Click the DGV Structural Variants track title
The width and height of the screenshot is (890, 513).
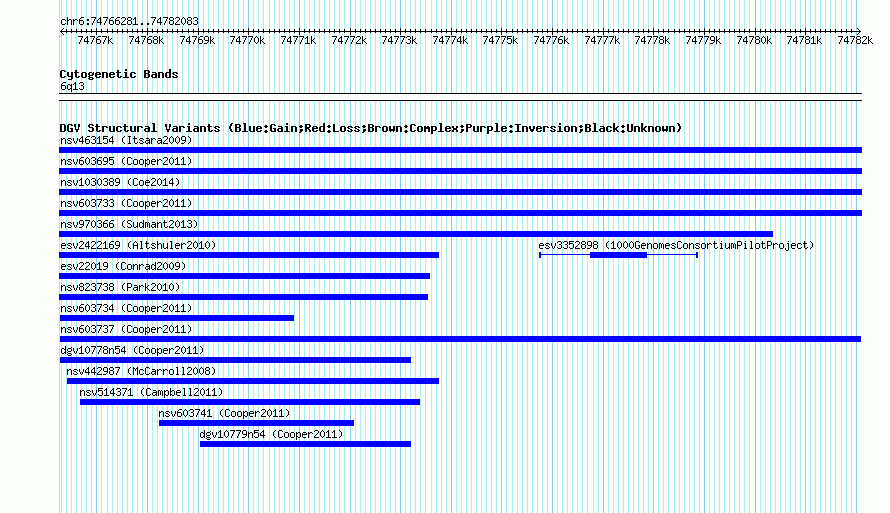tap(371, 128)
